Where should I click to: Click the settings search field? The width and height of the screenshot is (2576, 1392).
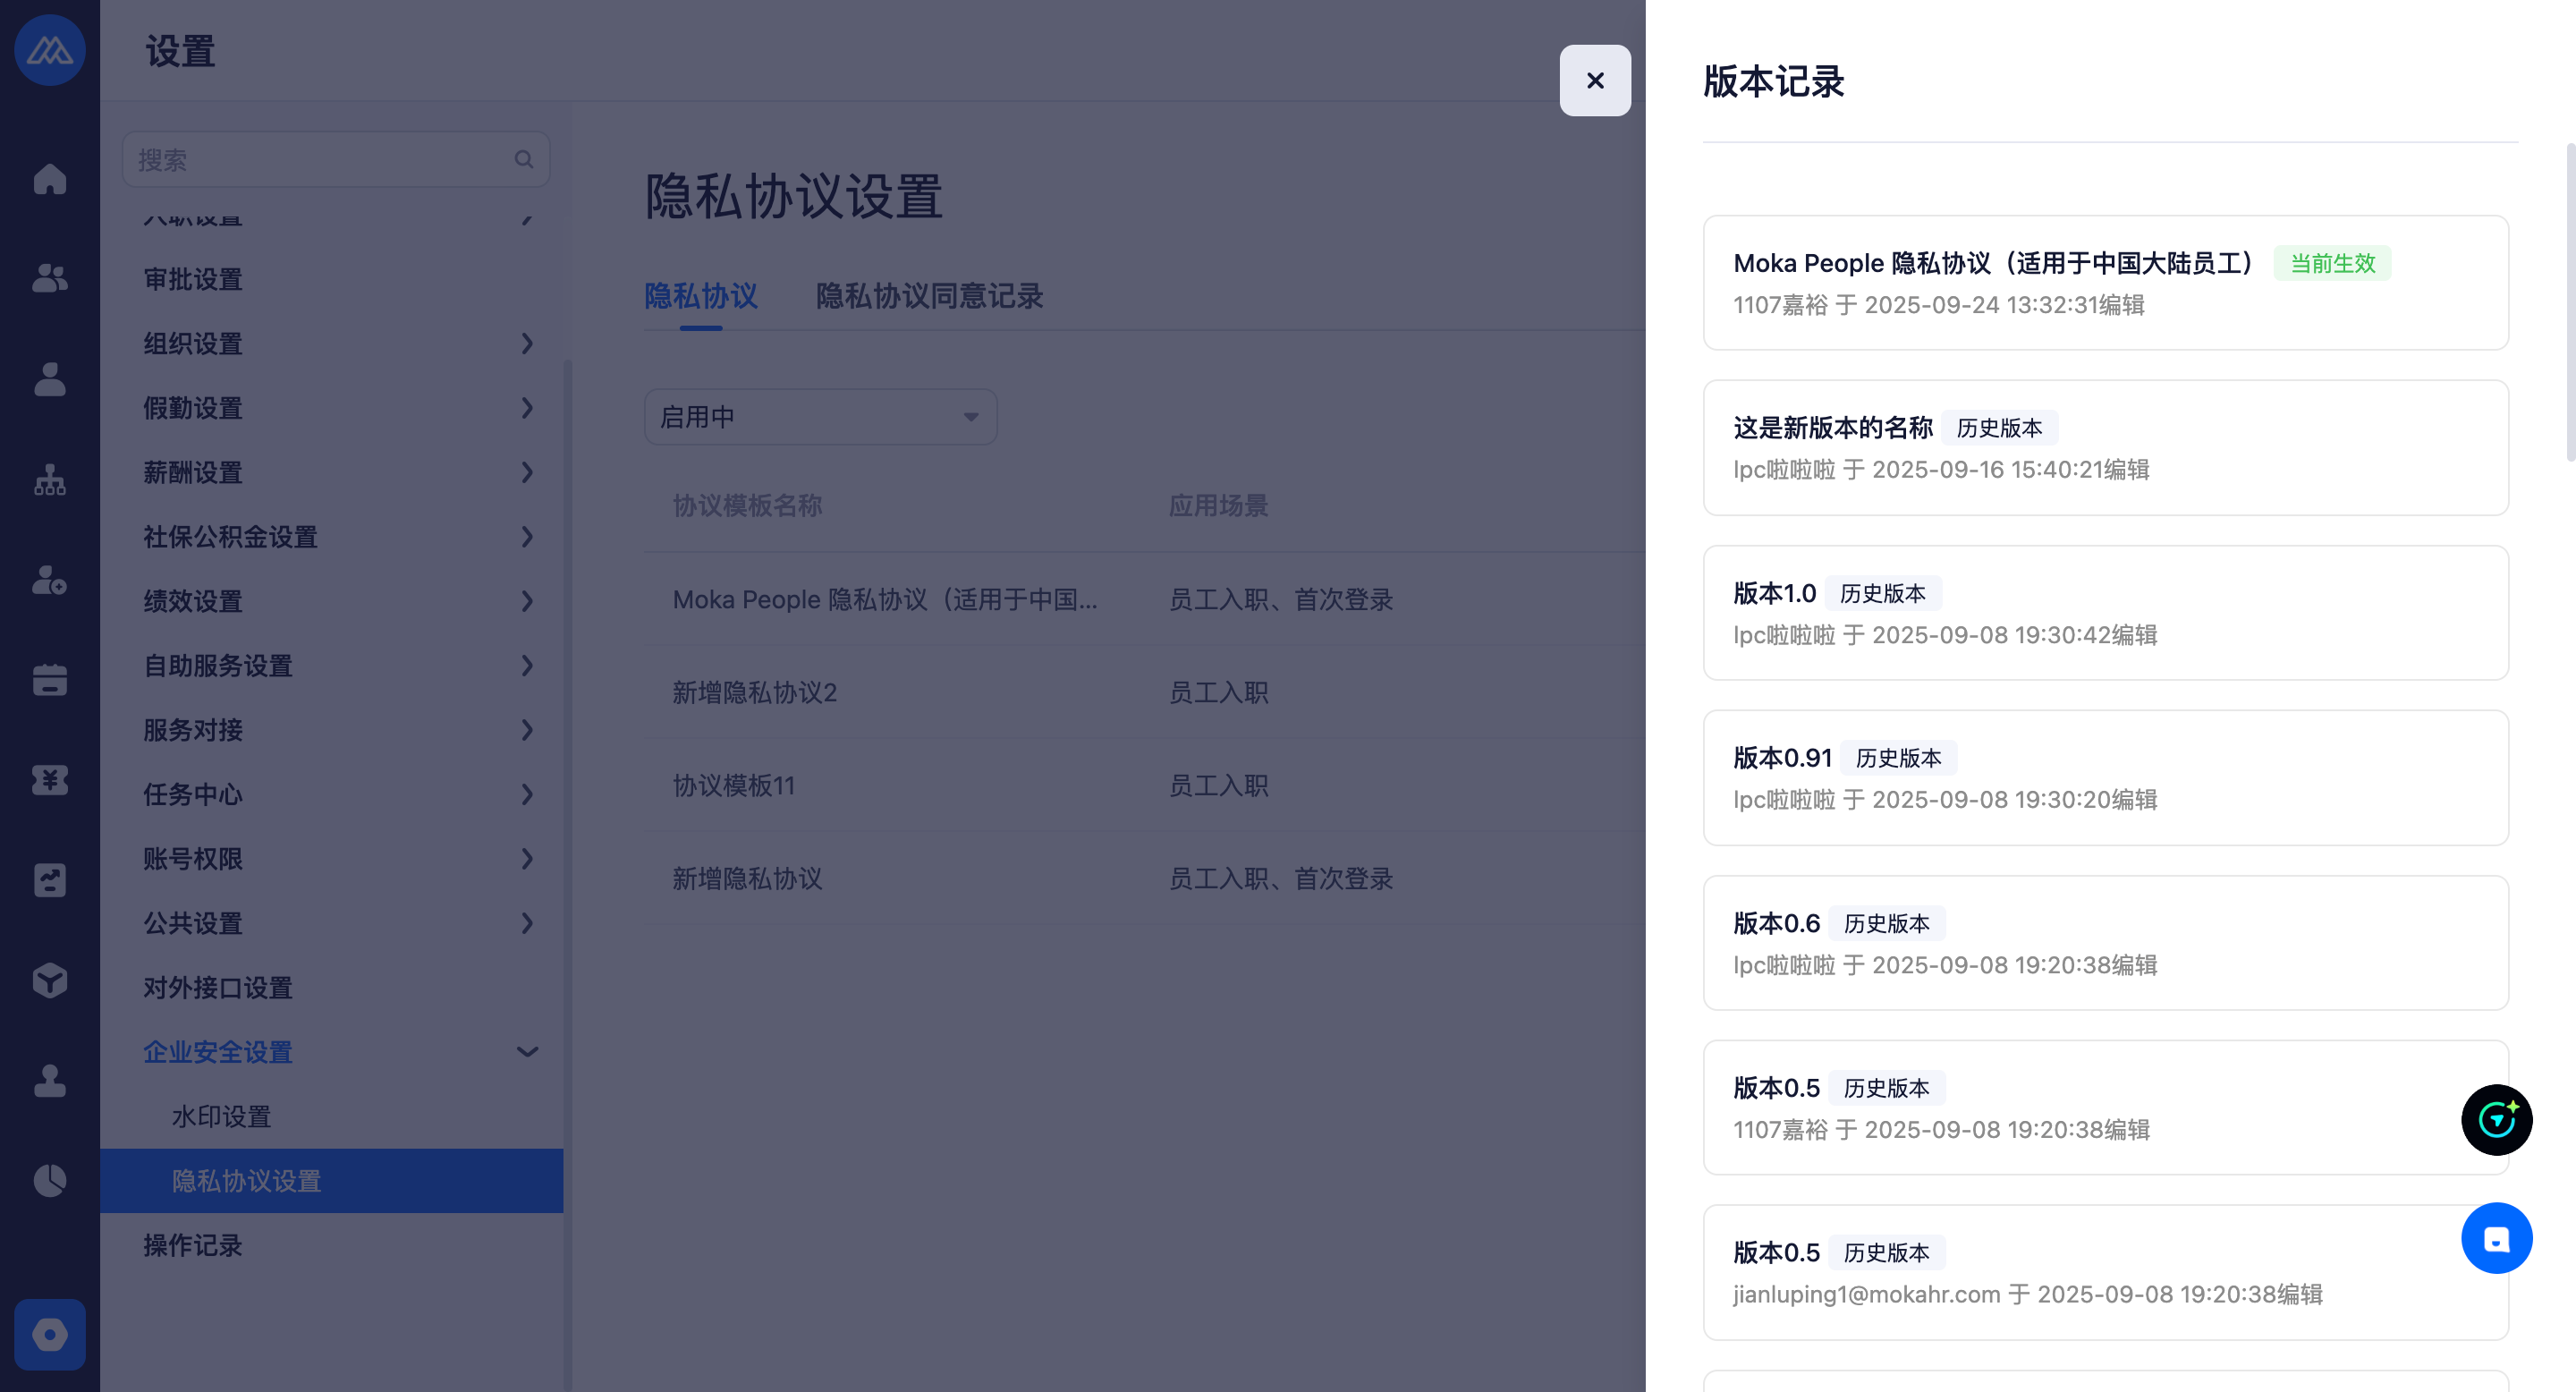pyautogui.click(x=336, y=159)
